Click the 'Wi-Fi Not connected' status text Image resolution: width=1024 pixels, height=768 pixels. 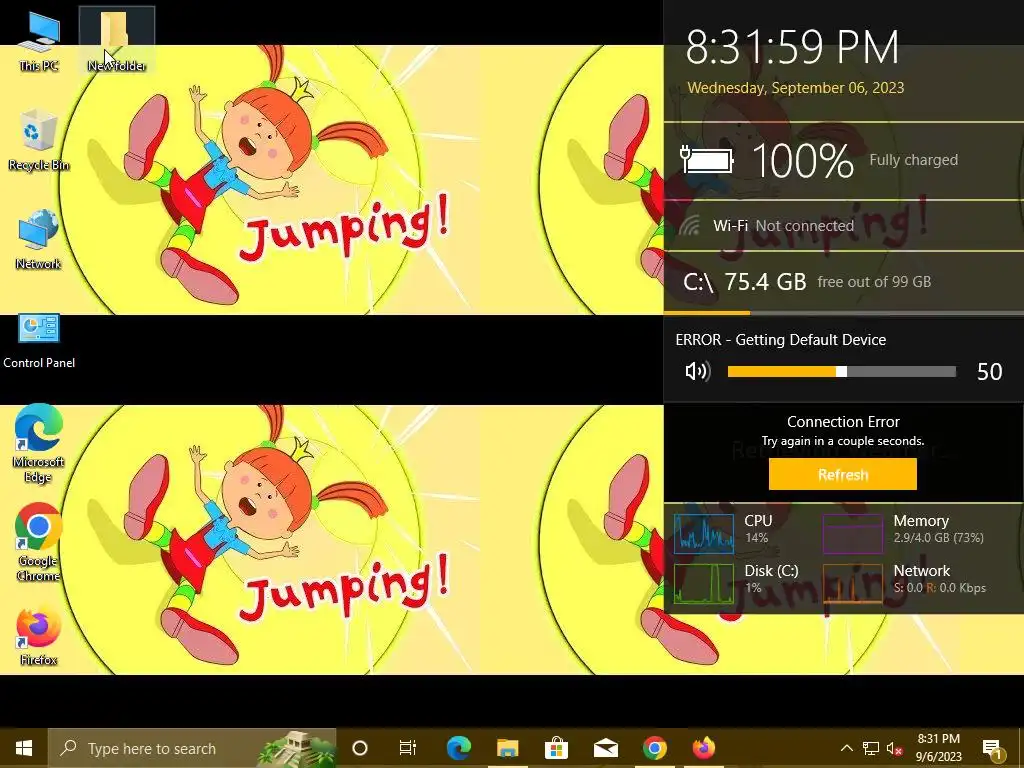[784, 226]
